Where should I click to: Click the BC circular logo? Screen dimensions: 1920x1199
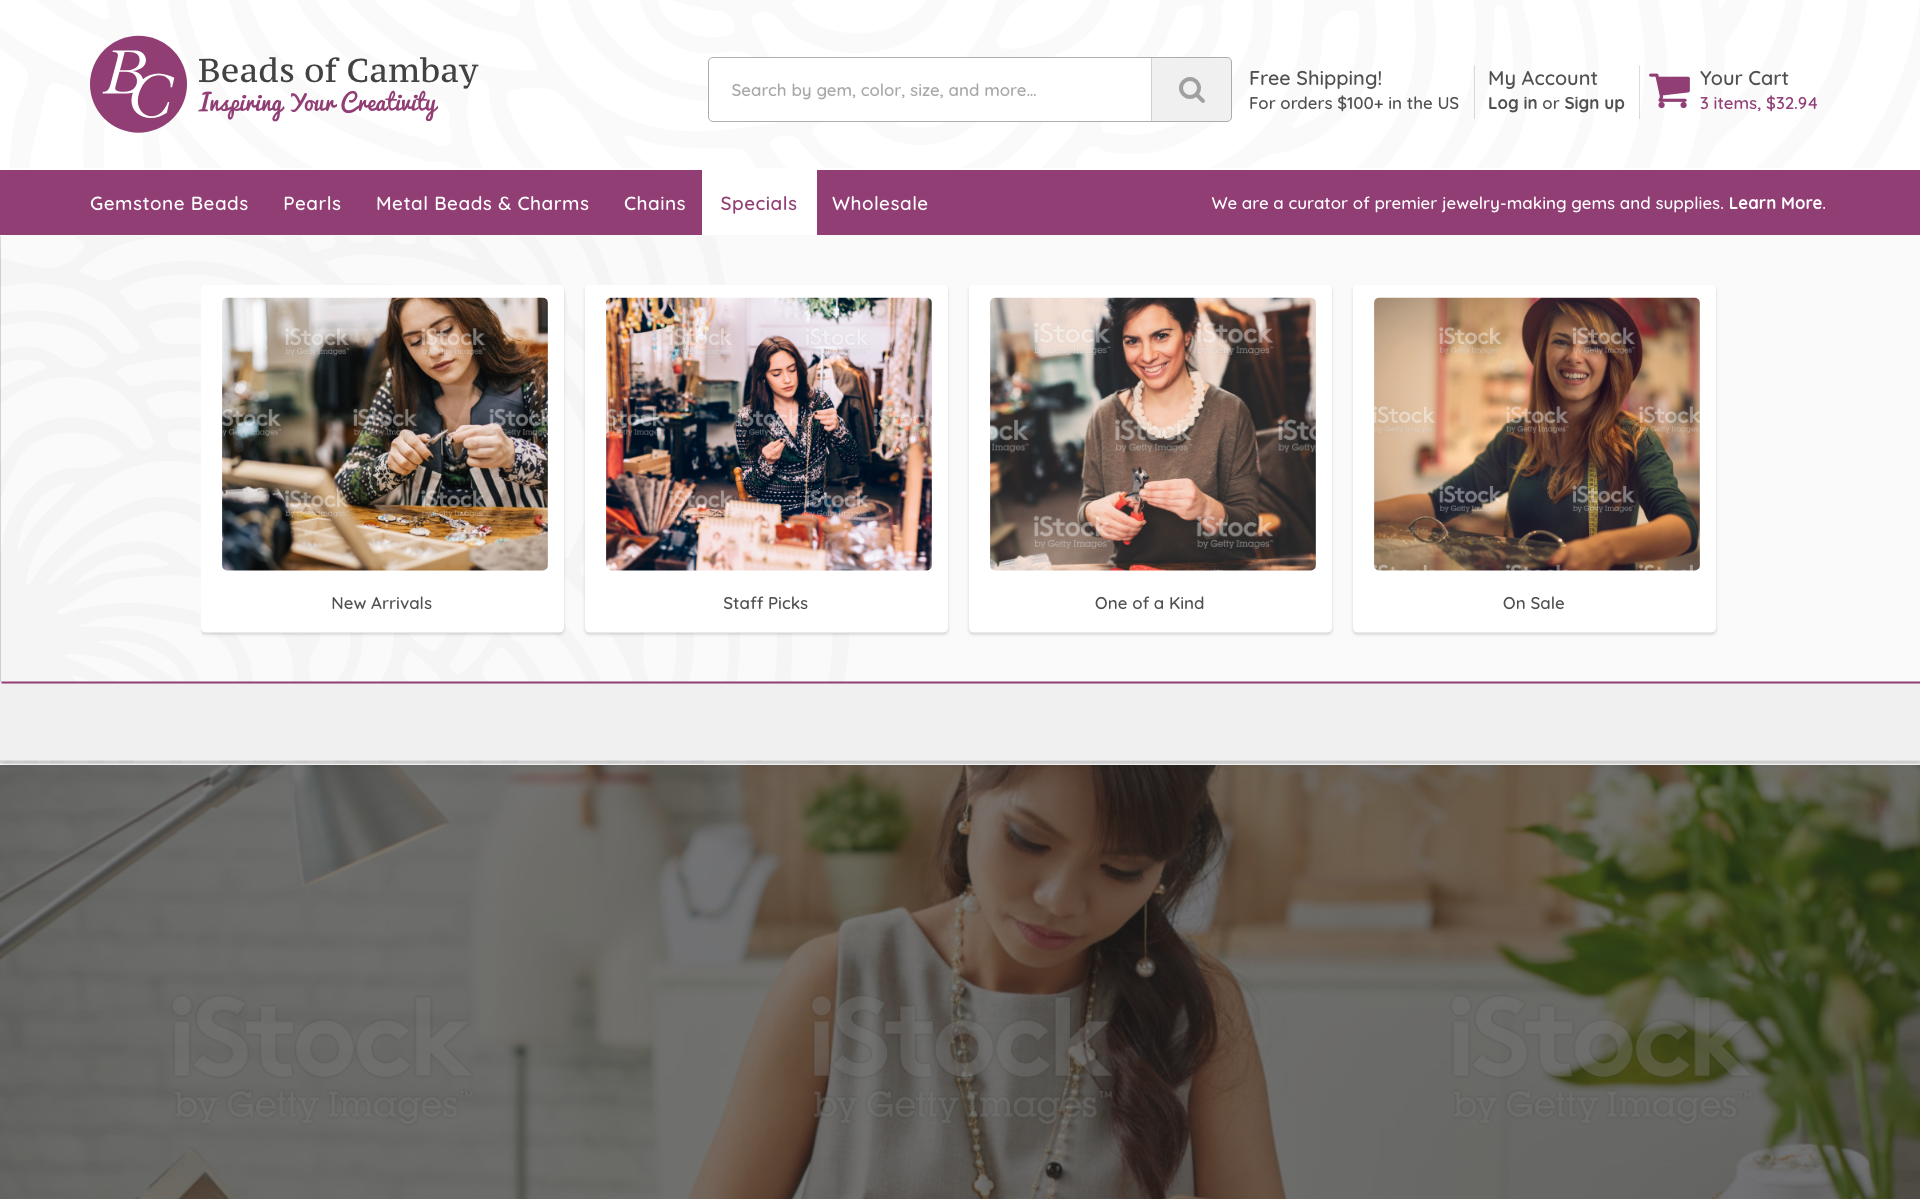pos(138,85)
